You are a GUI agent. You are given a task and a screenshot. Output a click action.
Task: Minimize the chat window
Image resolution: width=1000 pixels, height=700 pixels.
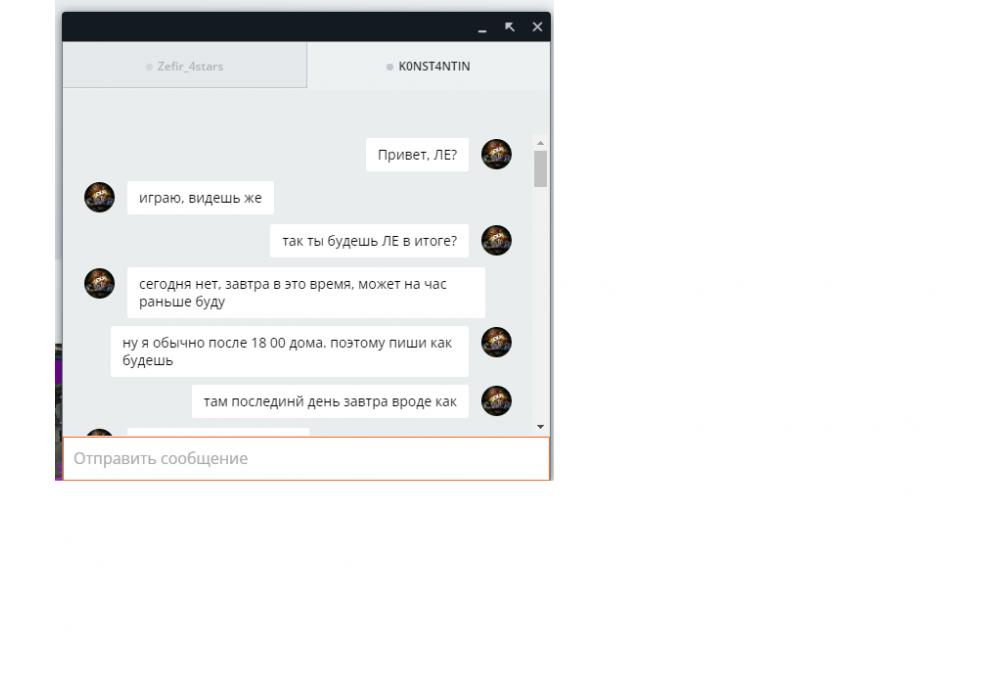point(482,27)
